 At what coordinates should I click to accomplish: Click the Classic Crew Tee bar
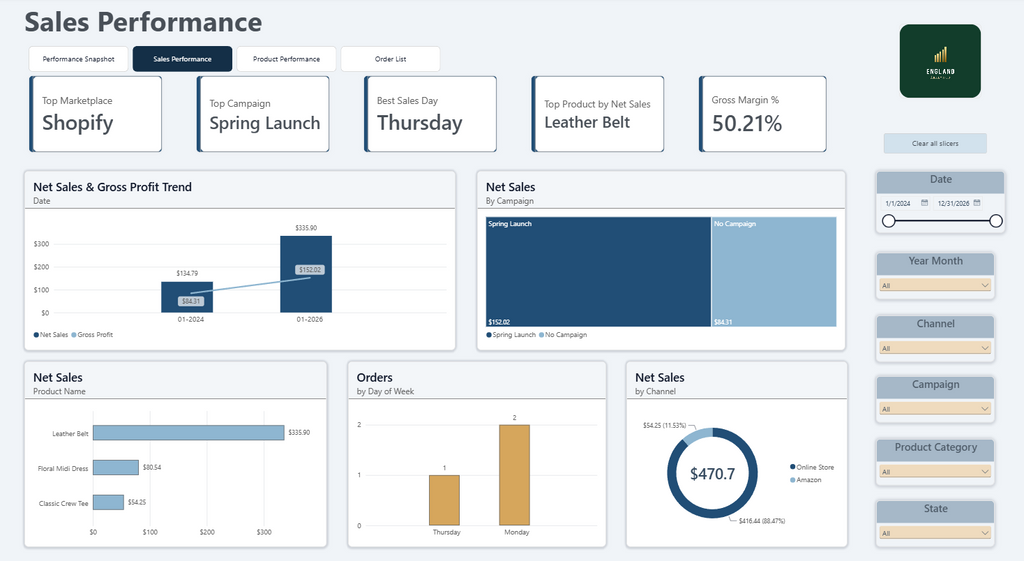pyautogui.click(x=108, y=502)
